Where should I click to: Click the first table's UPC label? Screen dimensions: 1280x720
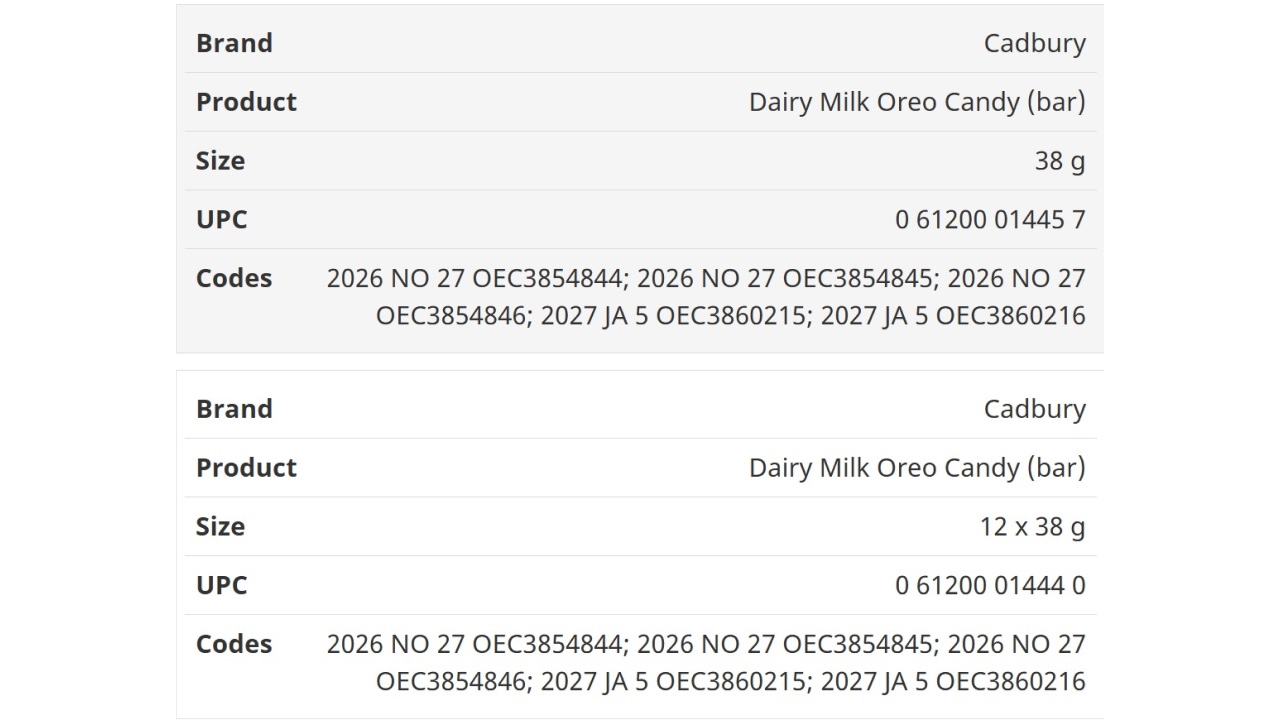(221, 220)
